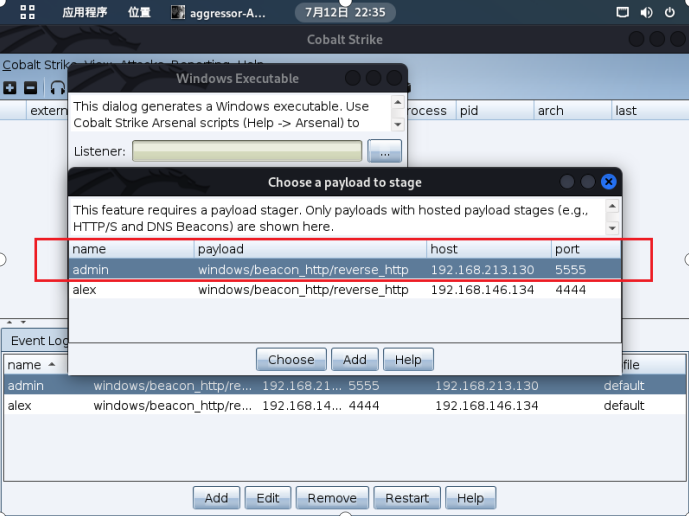Click the pid column header
This screenshot has height=516, width=689.
[x=495, y=110]
